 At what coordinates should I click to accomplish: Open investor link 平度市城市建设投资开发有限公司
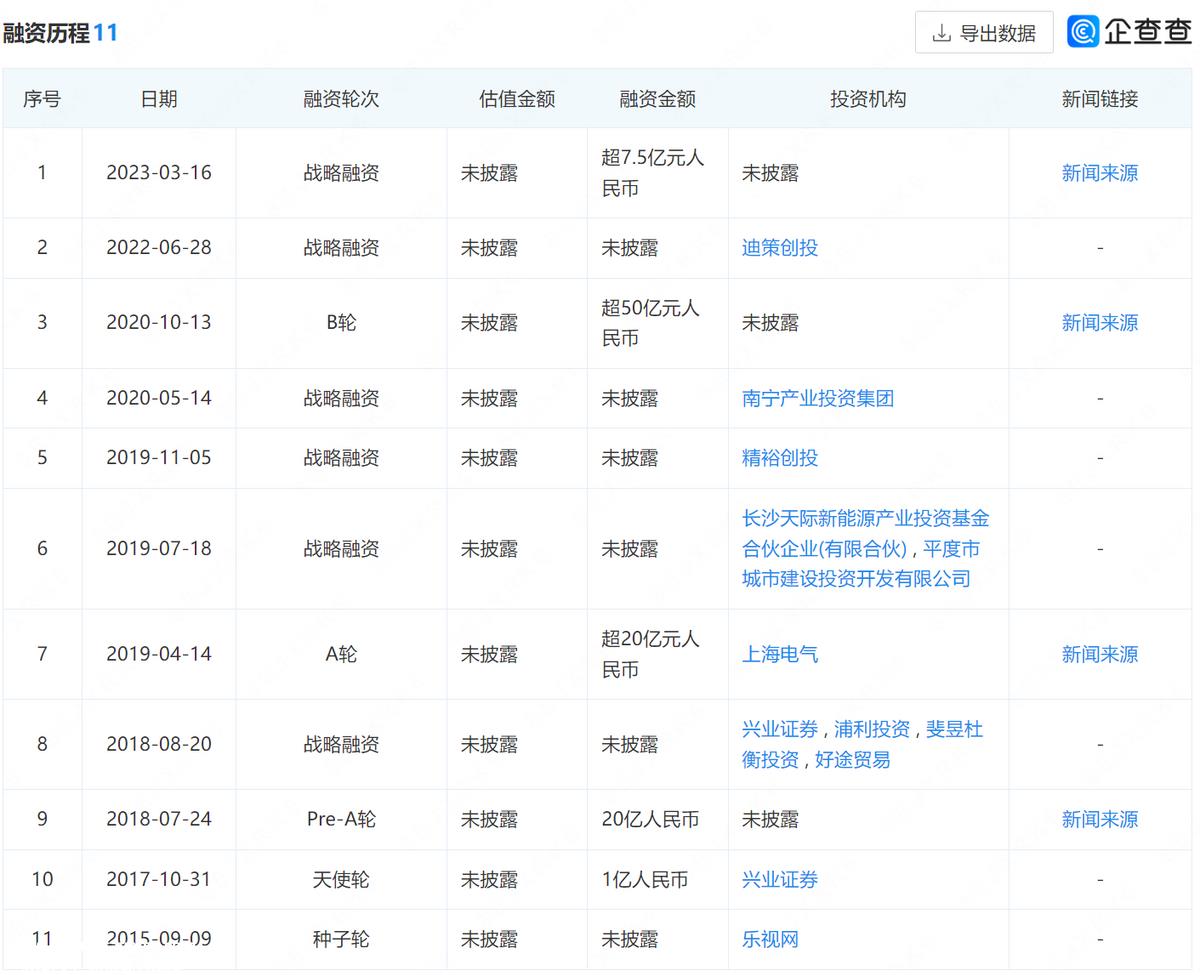[x=860, y=564]
